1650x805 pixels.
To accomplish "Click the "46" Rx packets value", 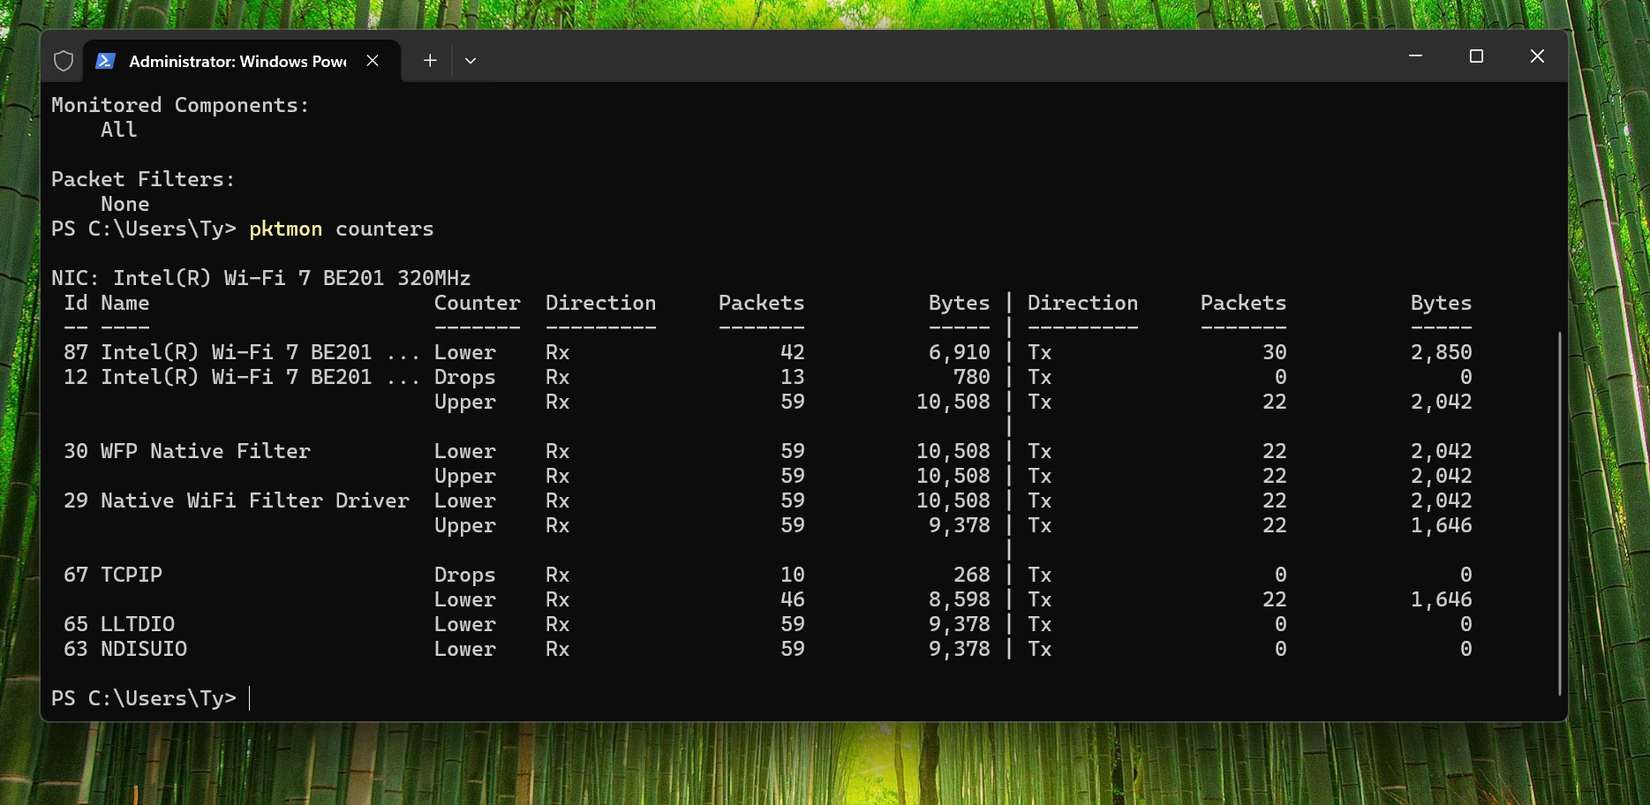I will pyautogui.click(x=792, y=600).
